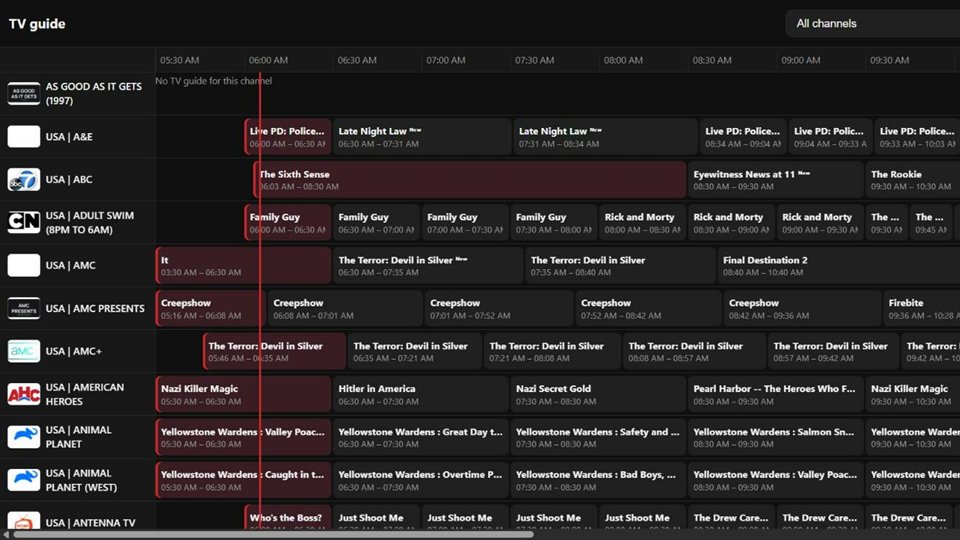Open The Terror: Devil in Silver 07:35 AM on AMC
960x540 pixels.
click(x=620, y=266)
